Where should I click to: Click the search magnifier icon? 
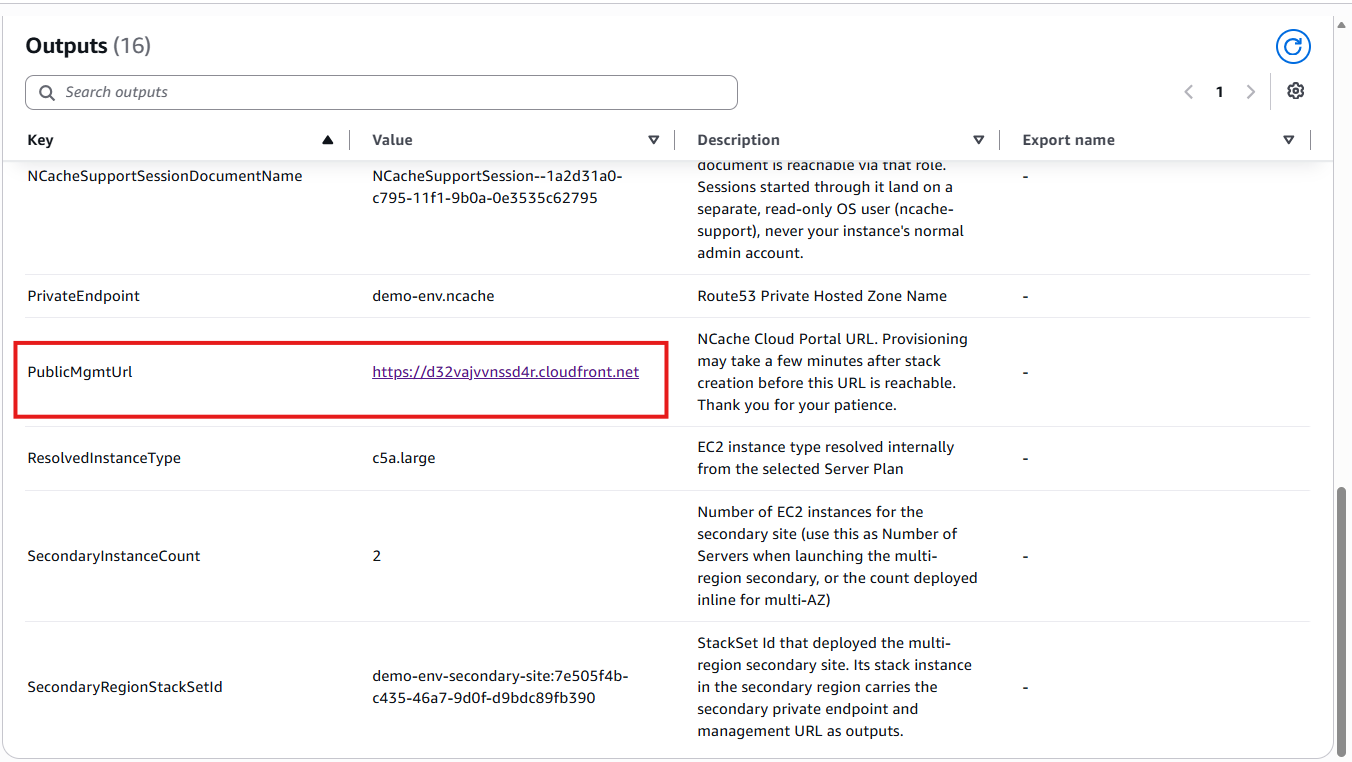click(x=46, y=92)
